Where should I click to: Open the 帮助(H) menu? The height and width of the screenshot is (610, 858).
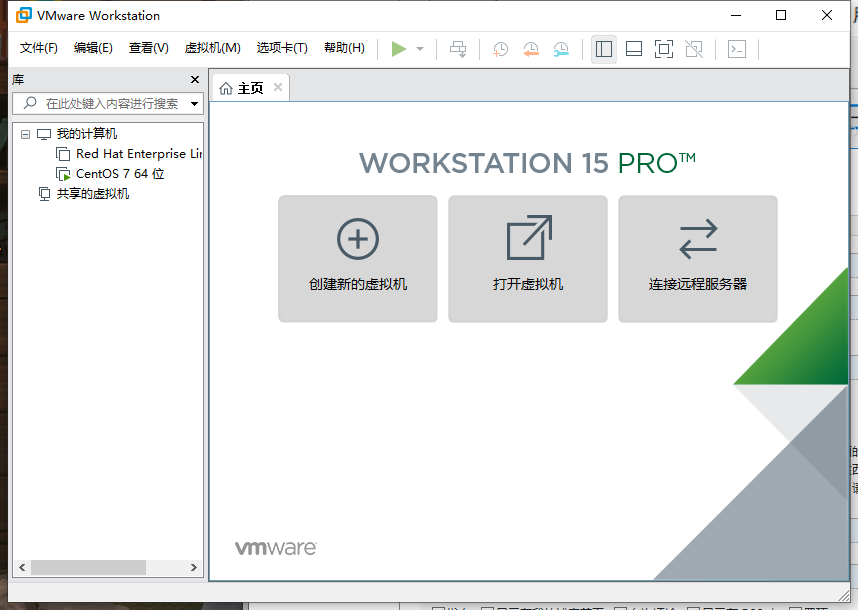[x=344, y=48]
